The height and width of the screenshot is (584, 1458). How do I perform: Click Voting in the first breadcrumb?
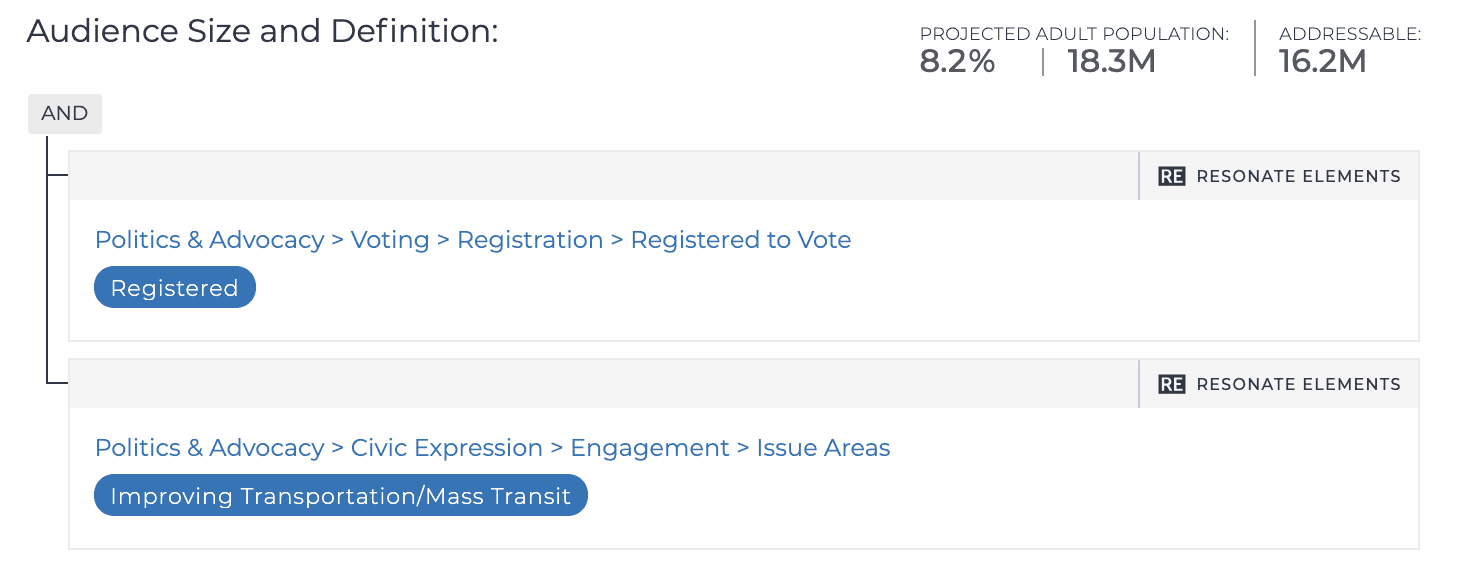[x=390, y=240]
